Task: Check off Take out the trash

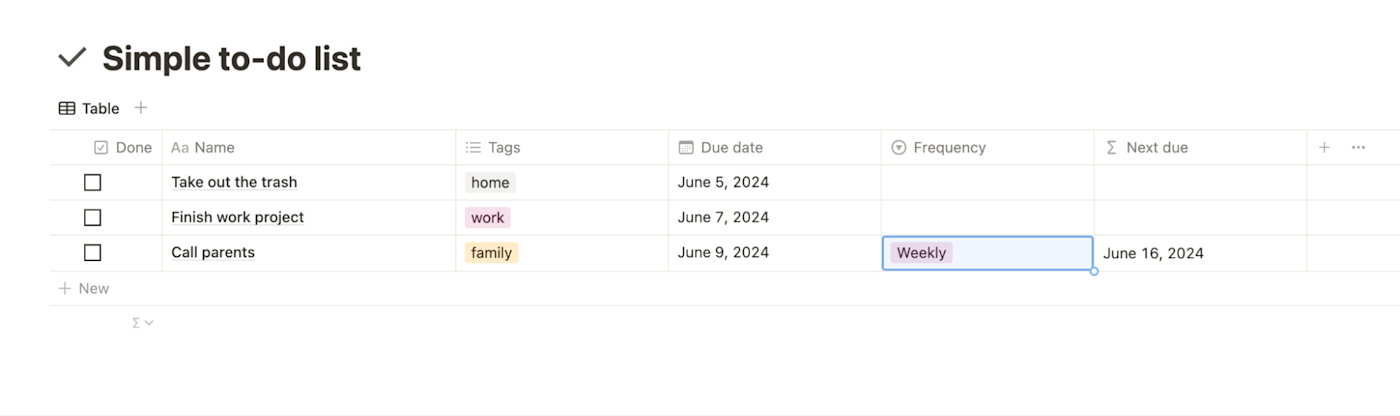Action: click(x=92, y=182)
